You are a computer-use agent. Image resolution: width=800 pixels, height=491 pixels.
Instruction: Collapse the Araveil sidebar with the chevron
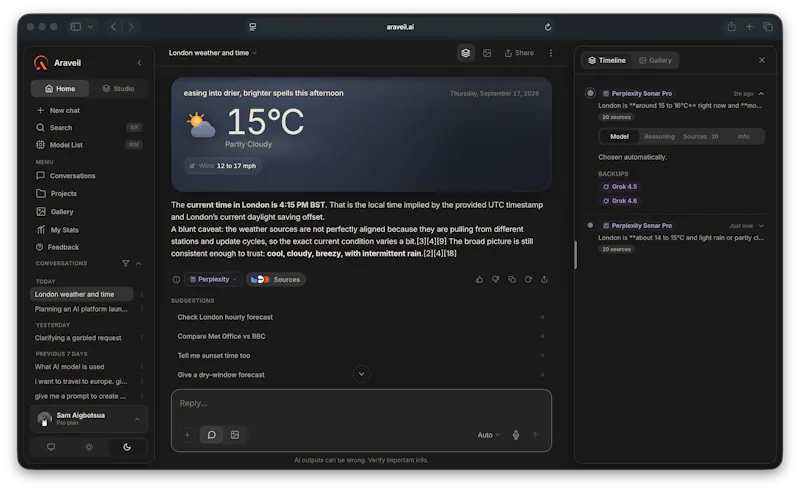click(x=139, y=63)
